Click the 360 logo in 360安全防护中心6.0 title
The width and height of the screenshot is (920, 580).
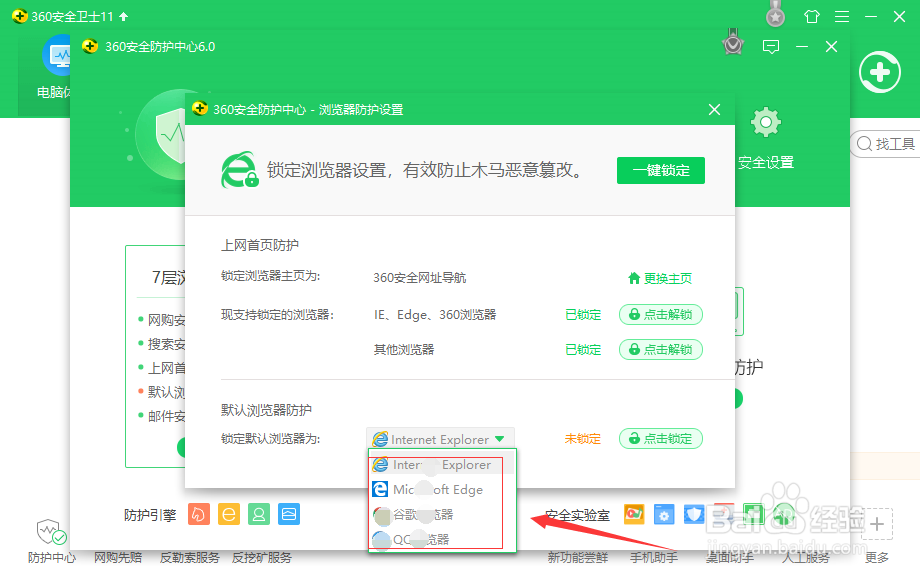[x=90, y=46]
